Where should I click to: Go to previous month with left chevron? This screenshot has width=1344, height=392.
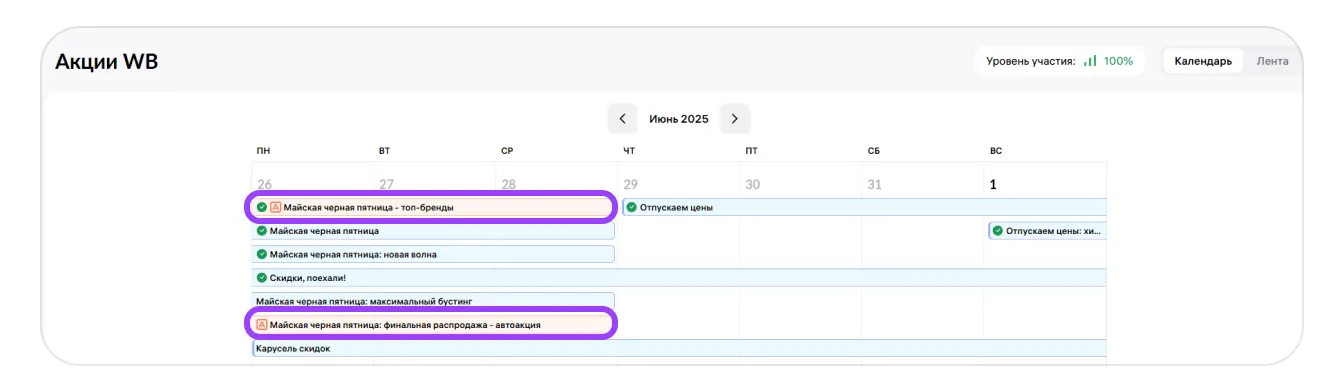tap(622, 119)
